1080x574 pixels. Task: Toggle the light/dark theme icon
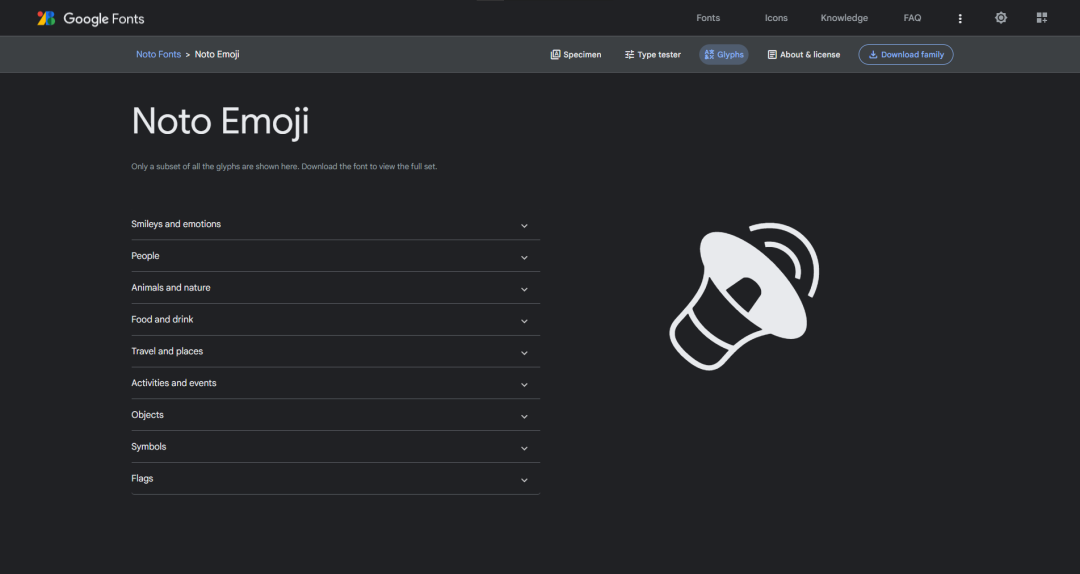point(1001,18)
